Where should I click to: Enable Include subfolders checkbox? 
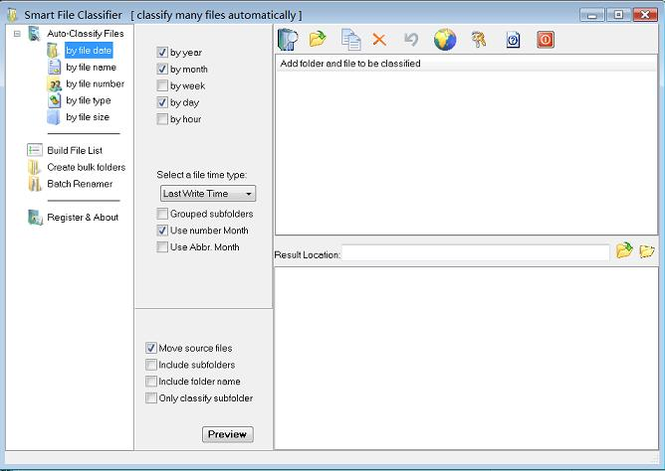151,365
